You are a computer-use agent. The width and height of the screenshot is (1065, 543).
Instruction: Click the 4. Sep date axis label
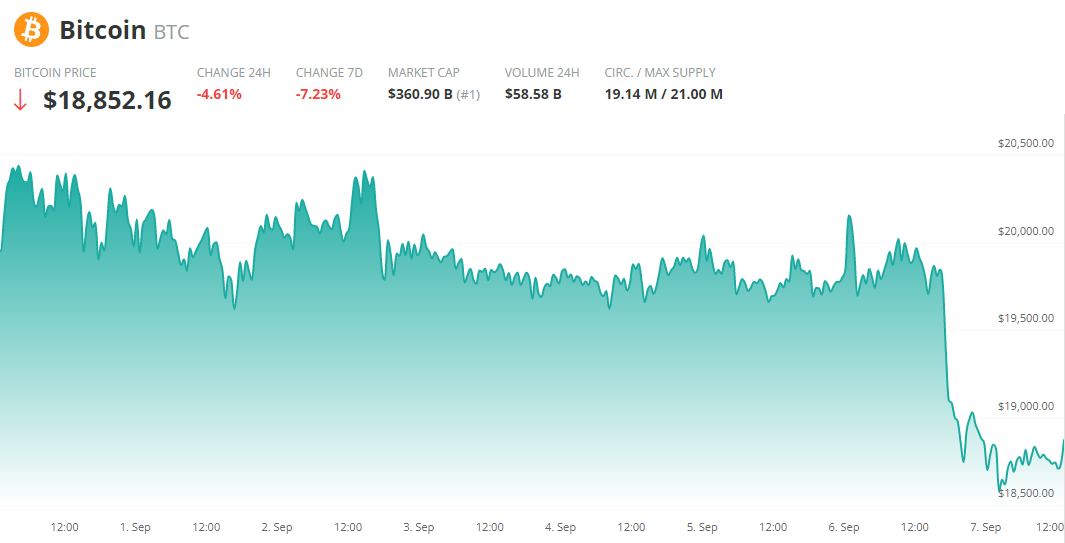point(560,527)
